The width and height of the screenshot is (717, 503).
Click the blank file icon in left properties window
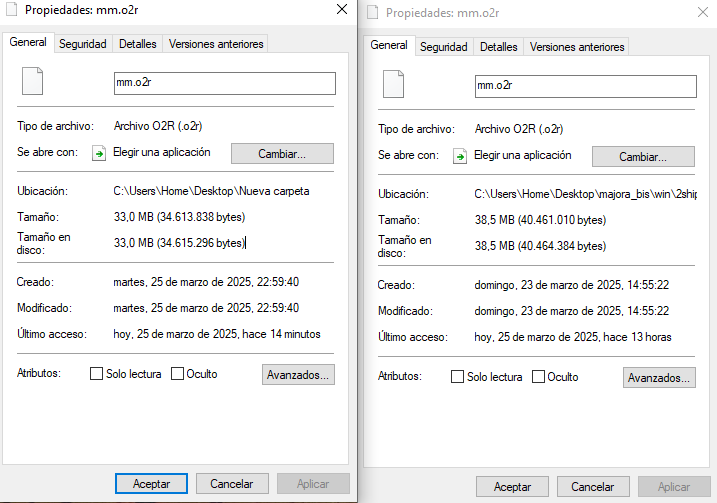coord(32,81)
